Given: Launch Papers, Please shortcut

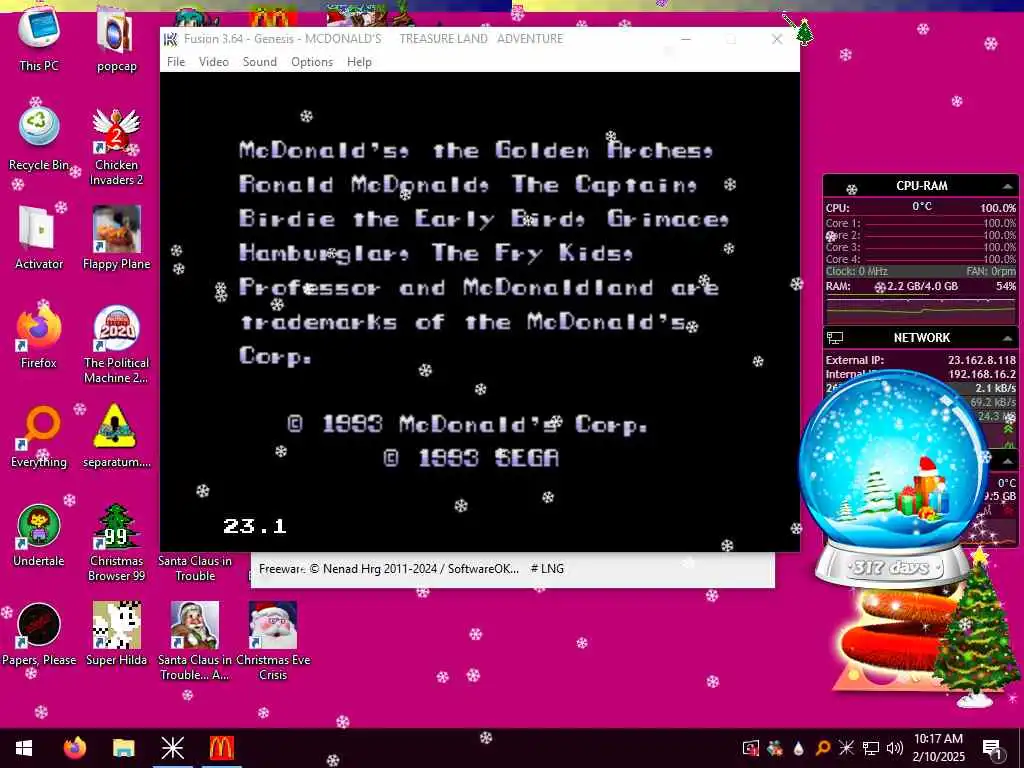Looking at the screenshot, I should pyautogui.click(x=39, y=634).
